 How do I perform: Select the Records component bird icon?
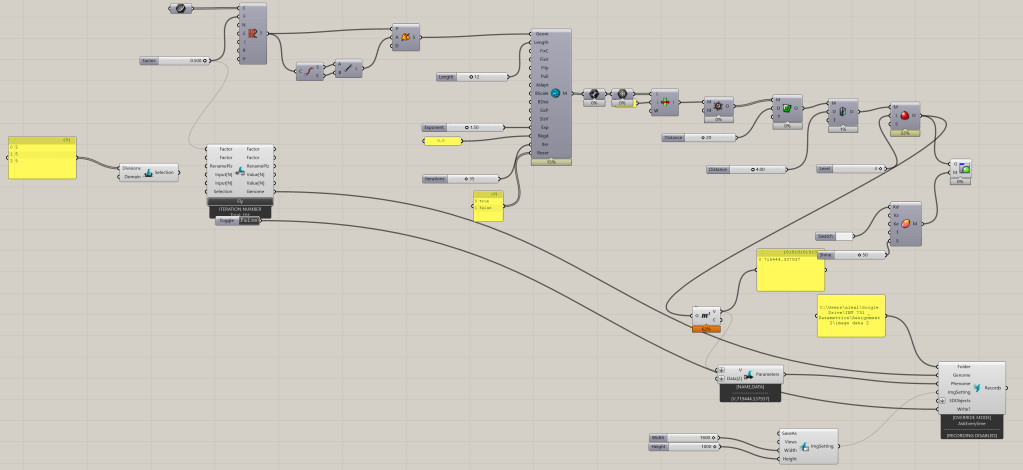point(977,387)
